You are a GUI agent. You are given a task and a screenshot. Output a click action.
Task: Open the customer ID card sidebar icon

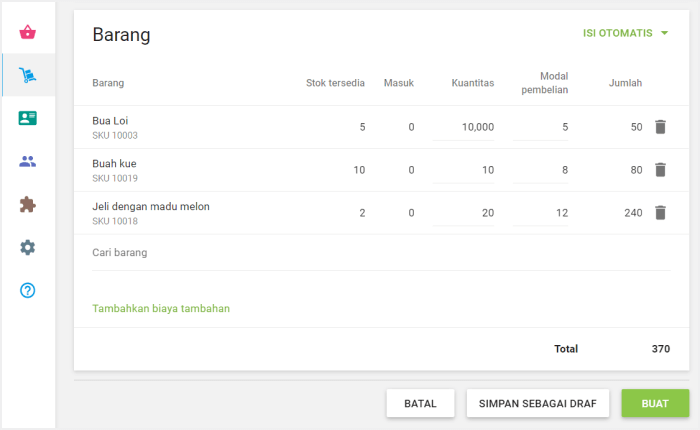[28, 118]
